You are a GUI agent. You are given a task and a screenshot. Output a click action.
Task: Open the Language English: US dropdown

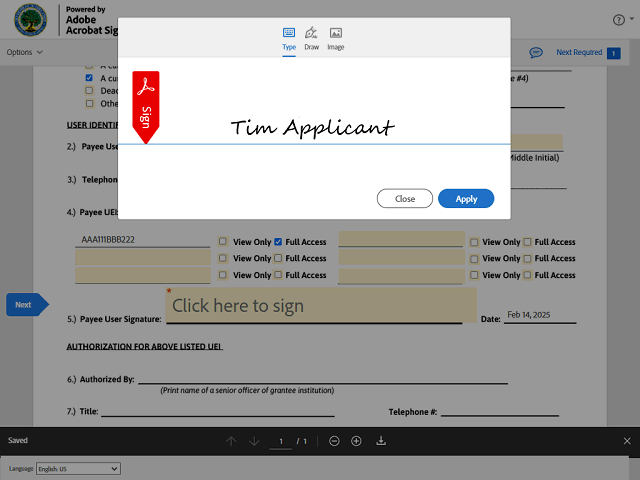78,469
